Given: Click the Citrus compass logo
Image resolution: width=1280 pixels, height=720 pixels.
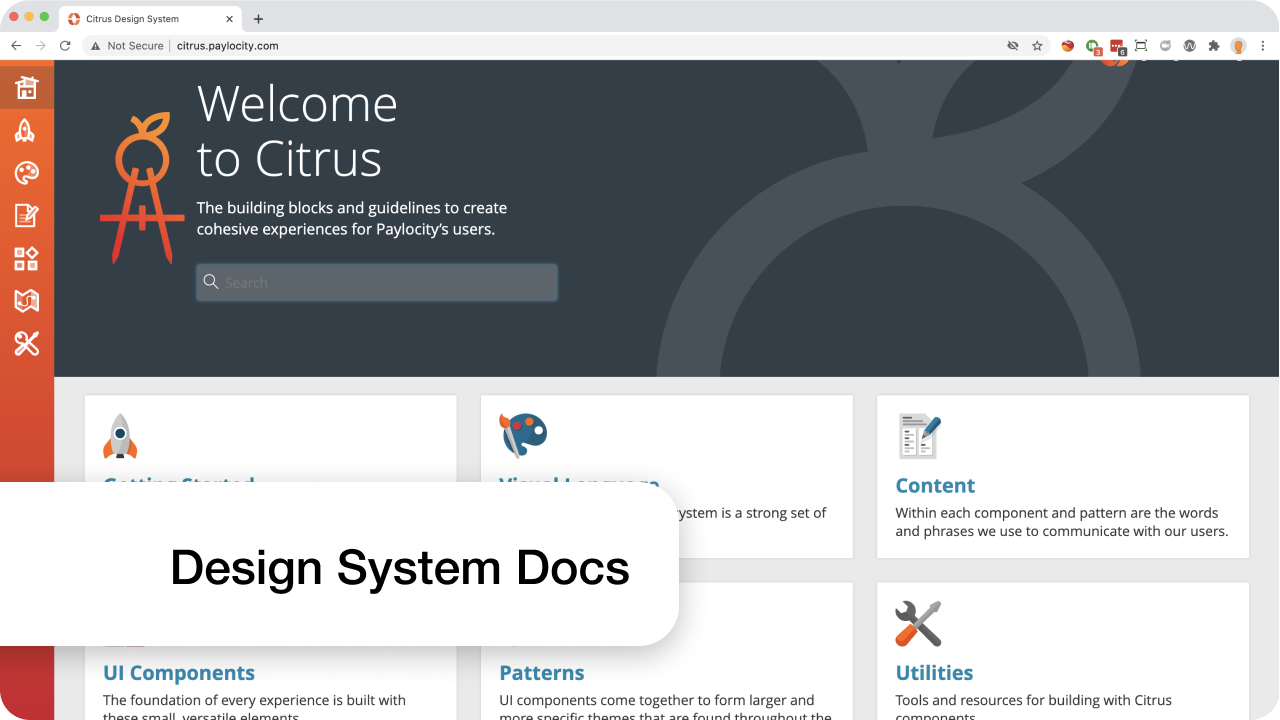Looking at the screenshot, I should [x=144, y=188].
